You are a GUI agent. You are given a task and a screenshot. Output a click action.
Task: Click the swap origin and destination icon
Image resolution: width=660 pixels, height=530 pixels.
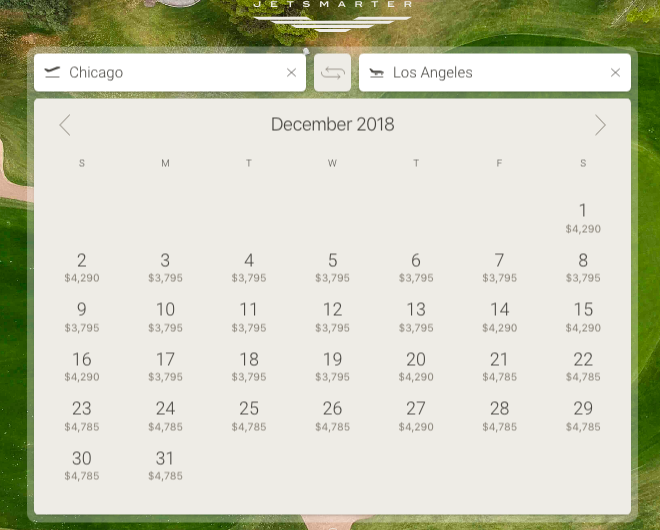tap(332, 73)
